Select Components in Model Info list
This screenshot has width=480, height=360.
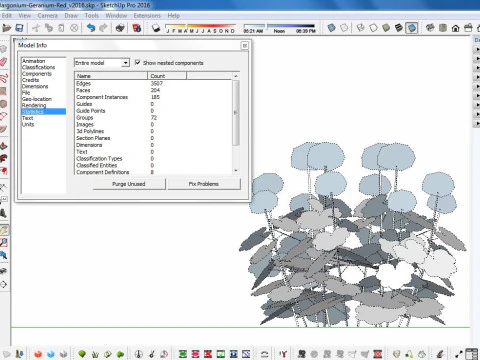coord(37,74)
